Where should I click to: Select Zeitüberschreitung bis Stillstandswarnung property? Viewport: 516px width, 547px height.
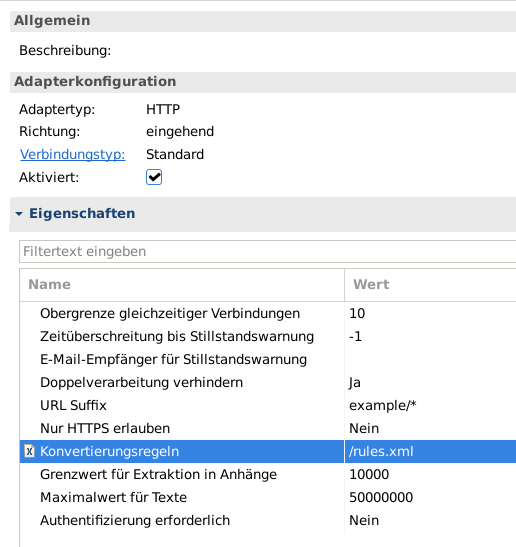[268, 336]
